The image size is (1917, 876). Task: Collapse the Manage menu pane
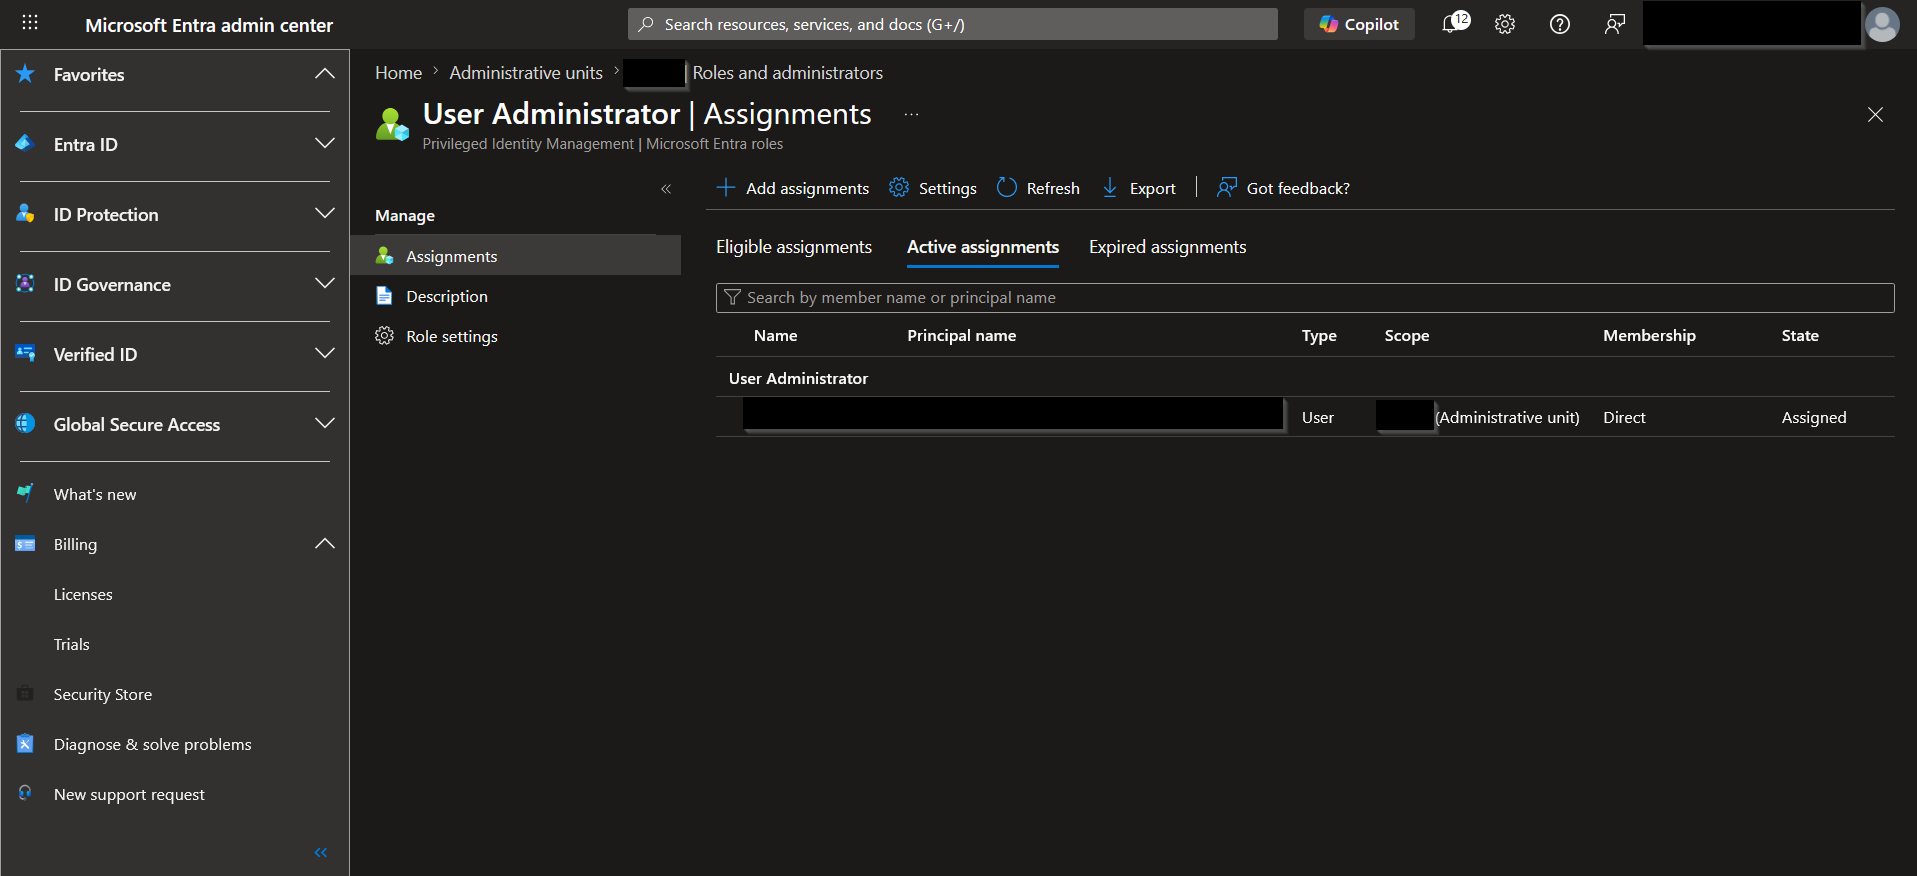click(666, 189)
